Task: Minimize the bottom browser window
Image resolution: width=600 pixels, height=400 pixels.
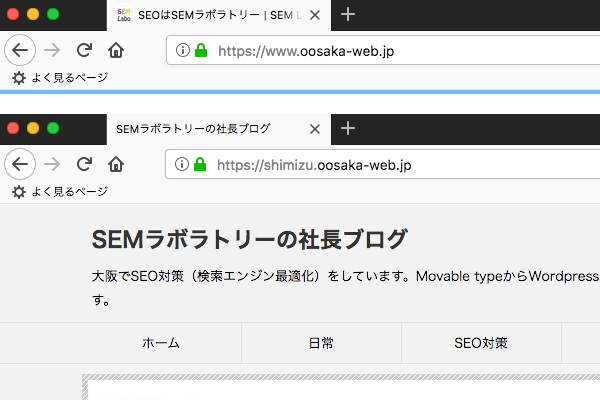Action: pos(33,128)
